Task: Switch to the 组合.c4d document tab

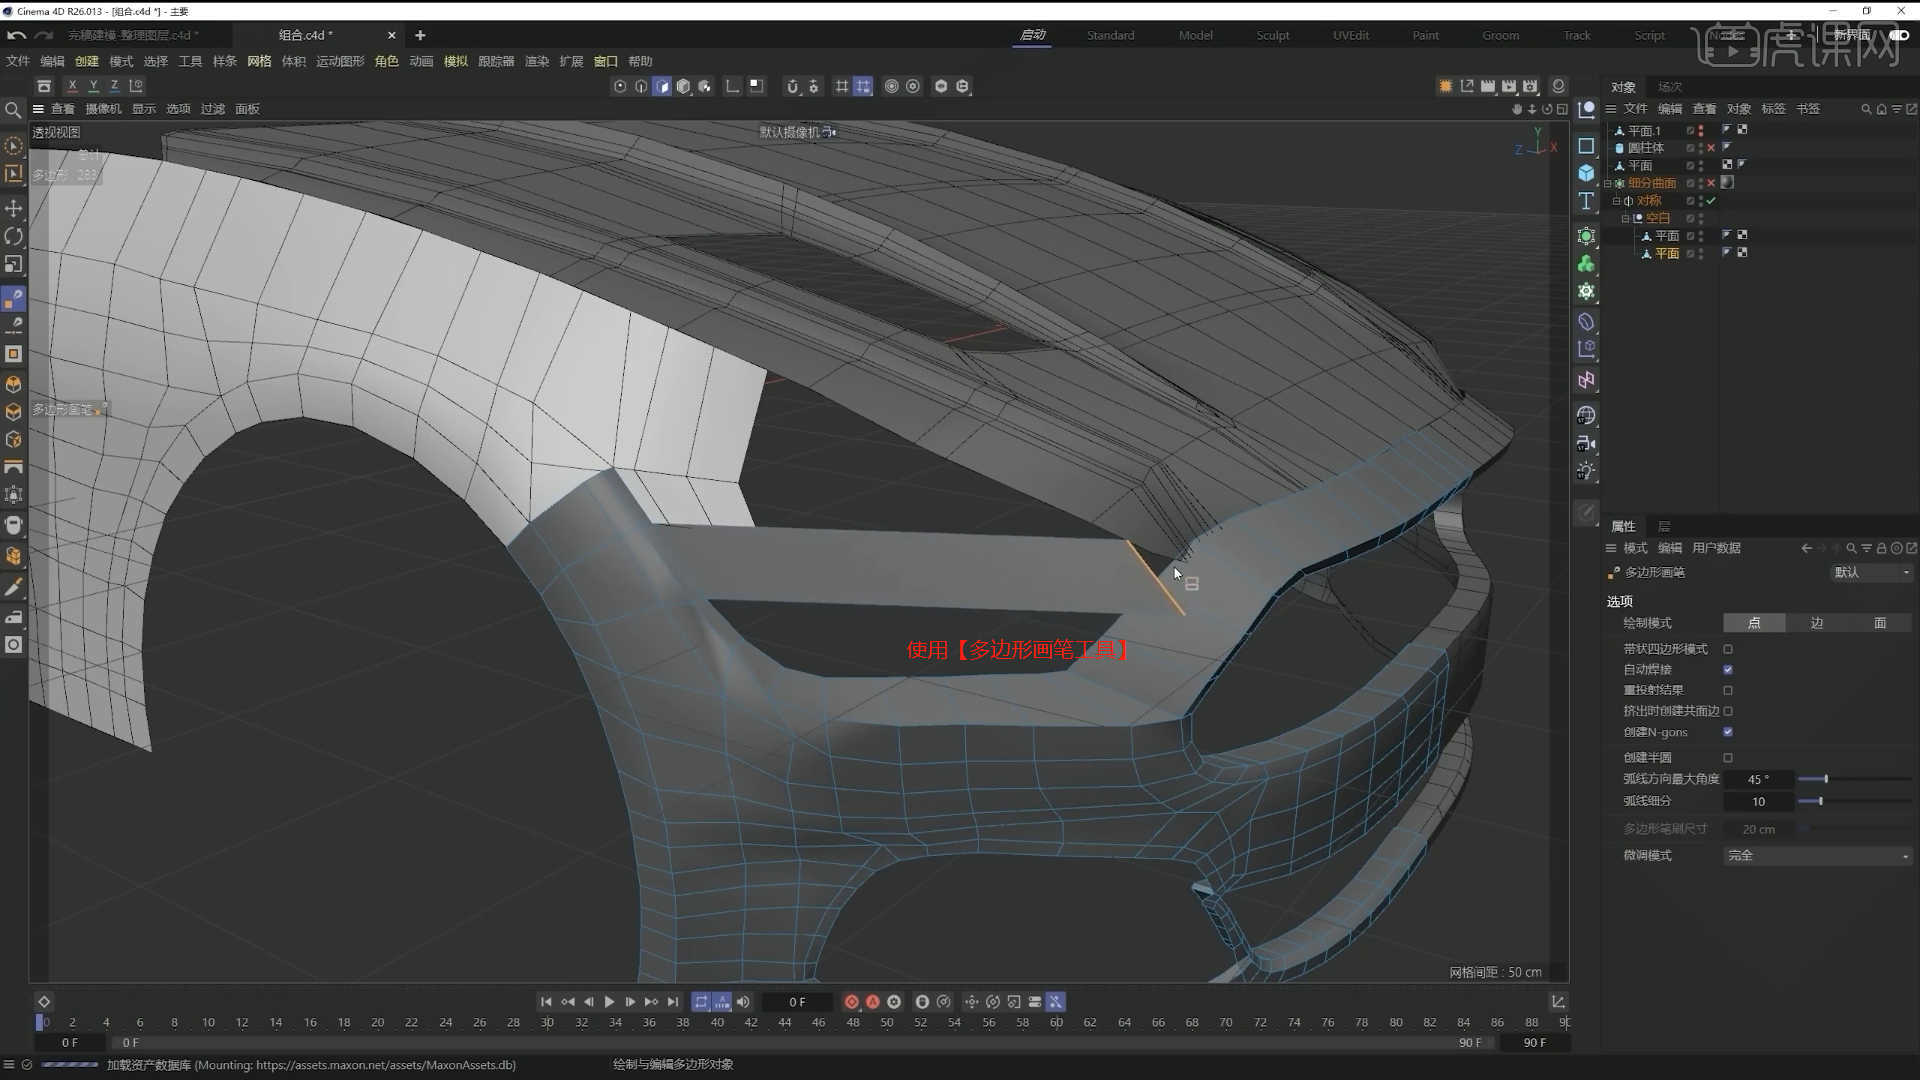Action: pos(305,35)
